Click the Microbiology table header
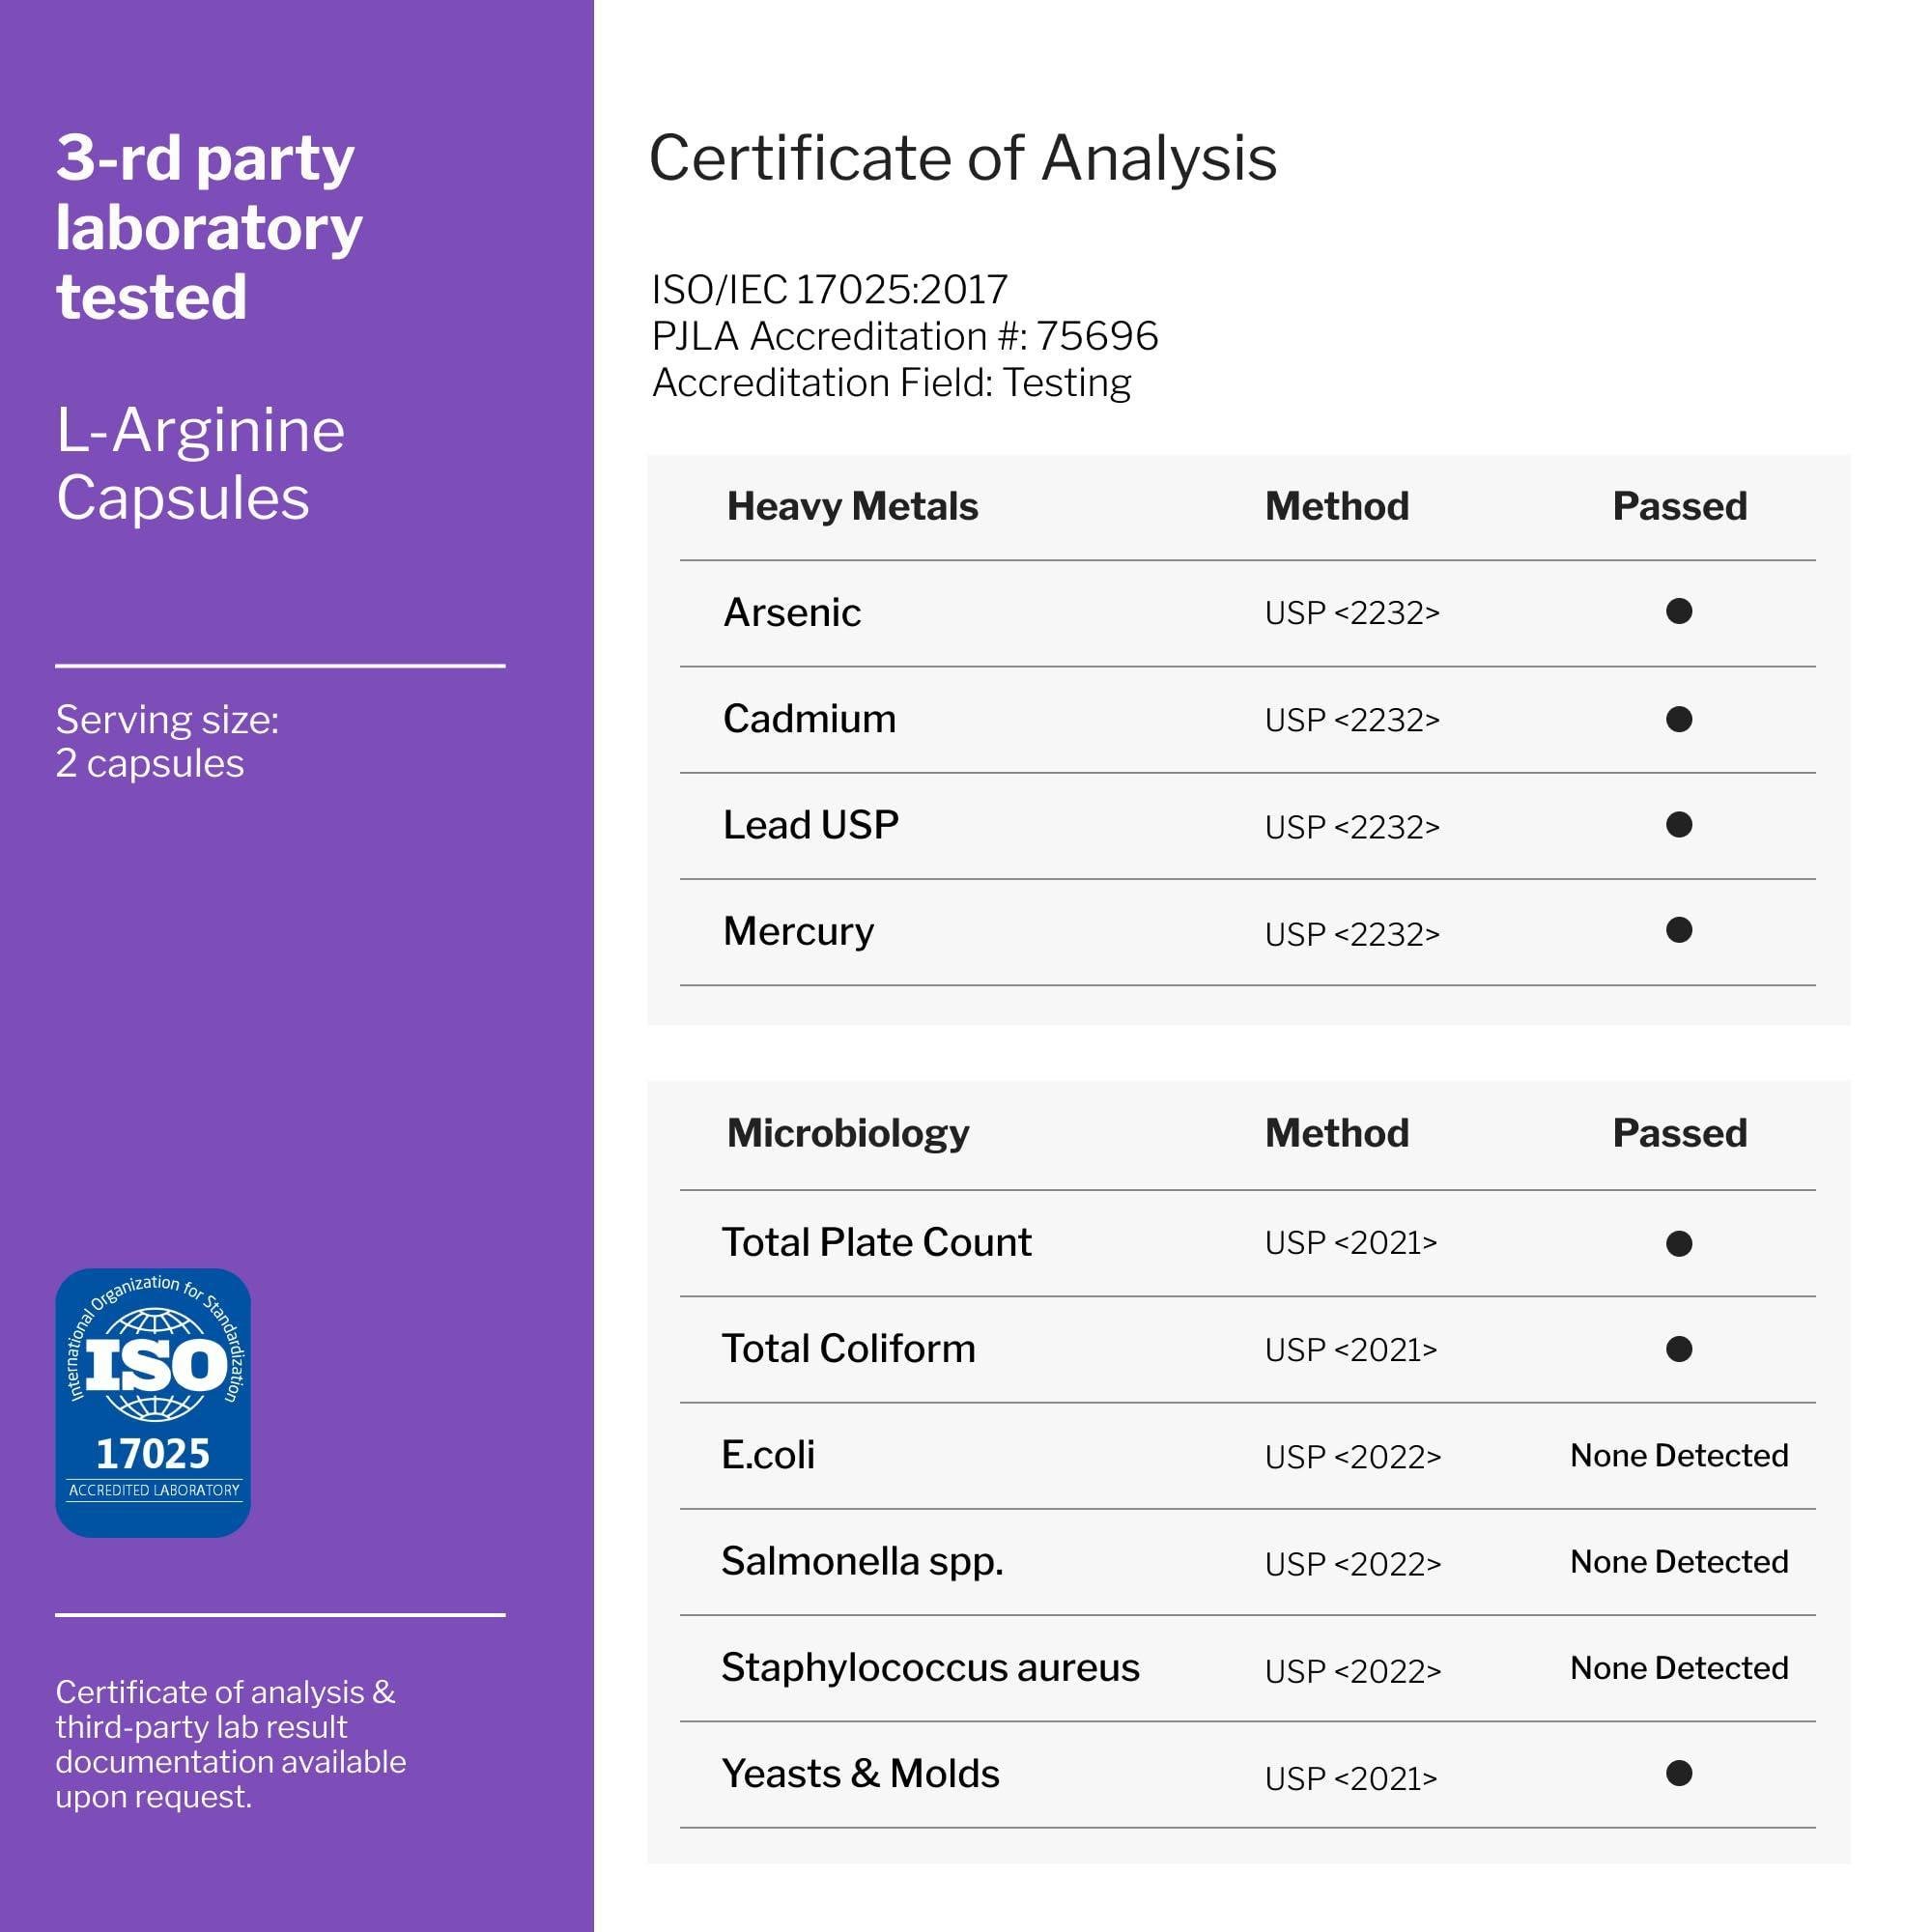Image resolution: width=1932 pixels, height=1932 pixels. pos(848,1133)
